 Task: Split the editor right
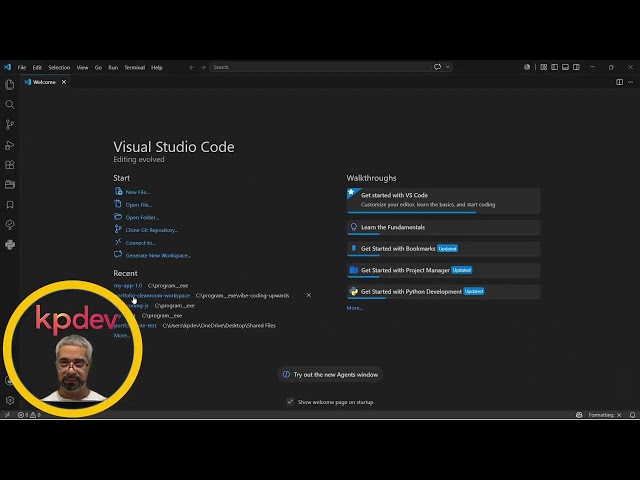point(619,82)
